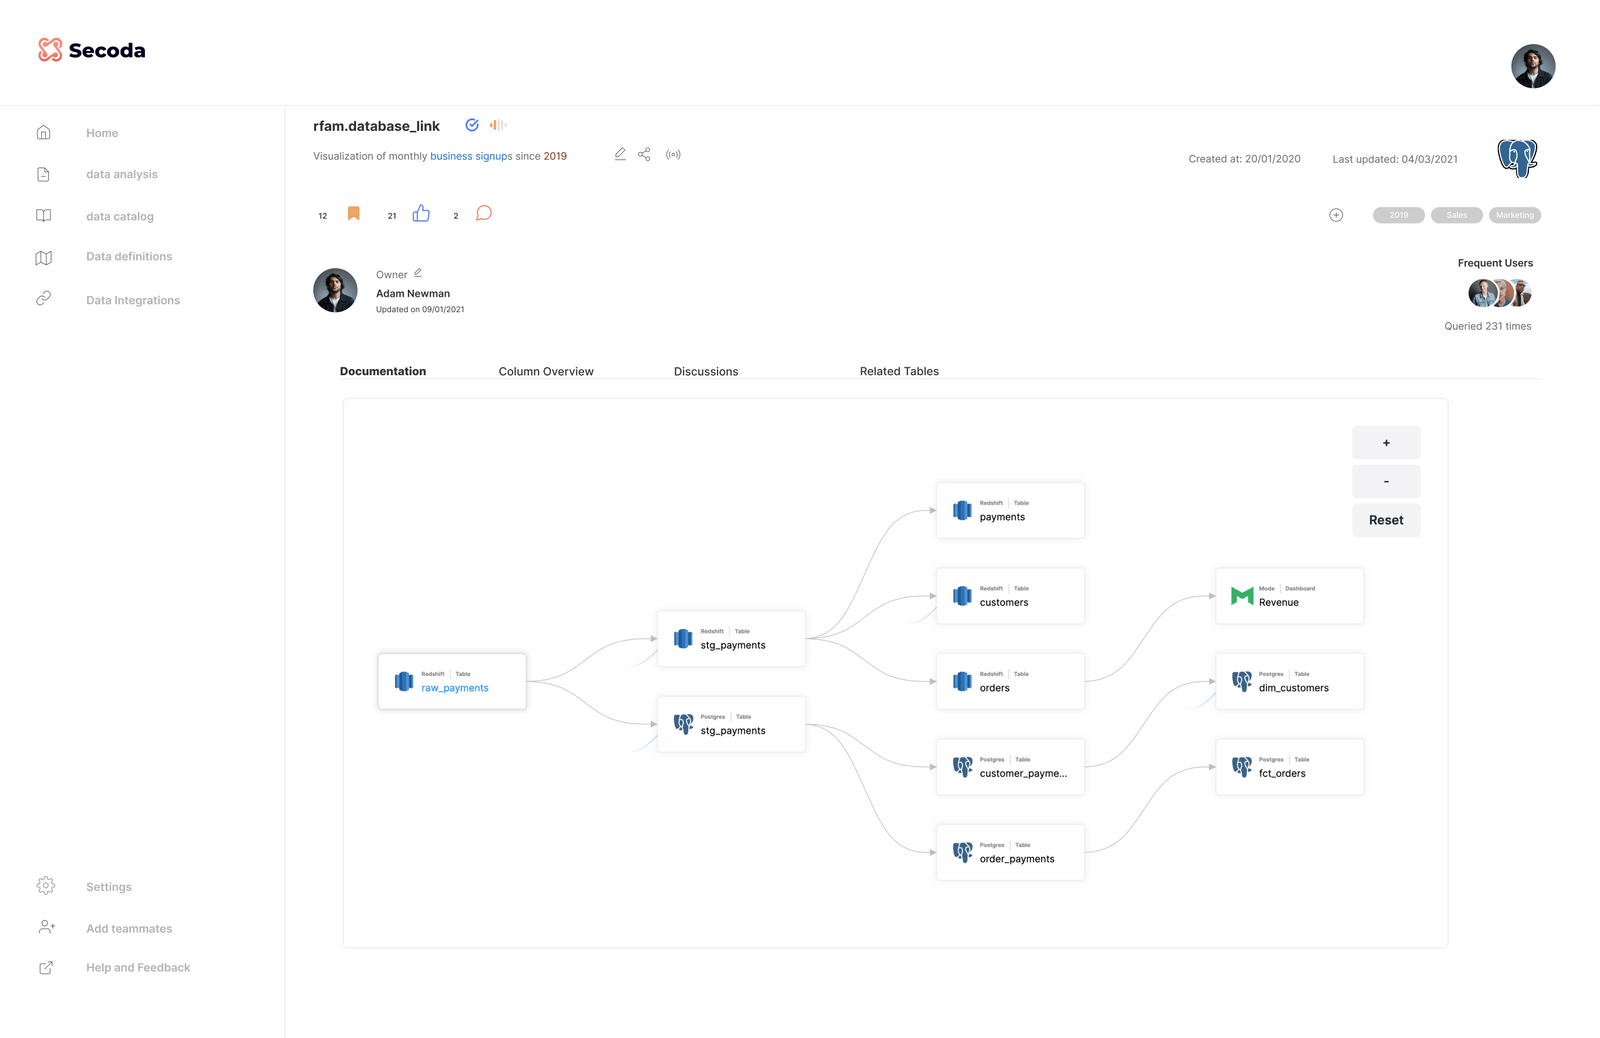The image size is (1600, 1038).
Task: Select the Data catalog icon in sidebar
Action: (44, 216)
